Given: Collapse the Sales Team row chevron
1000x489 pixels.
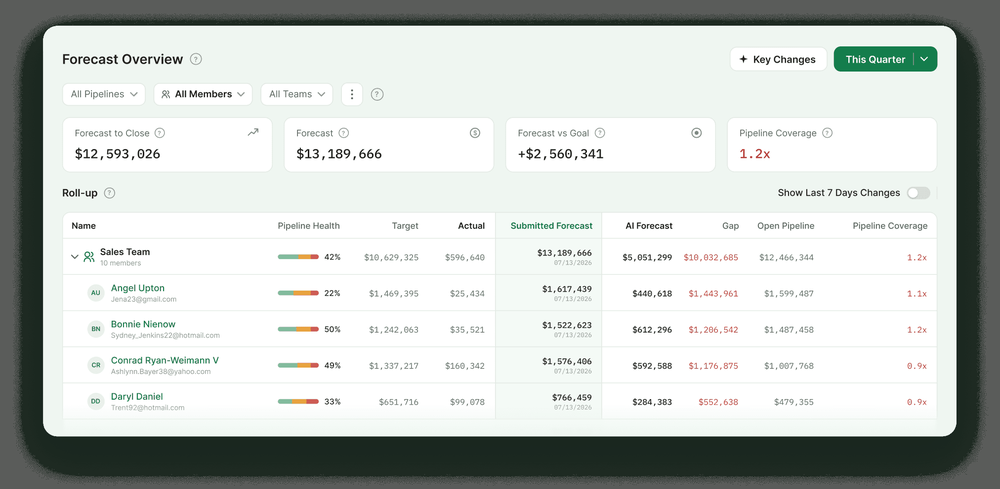Looking at the screenshot, I should (75, 257).
